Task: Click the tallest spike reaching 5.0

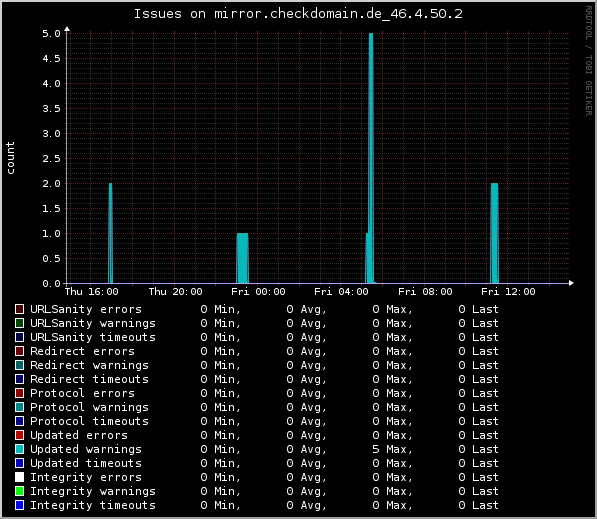Action: pyautogui.click(x=371, y=158)
